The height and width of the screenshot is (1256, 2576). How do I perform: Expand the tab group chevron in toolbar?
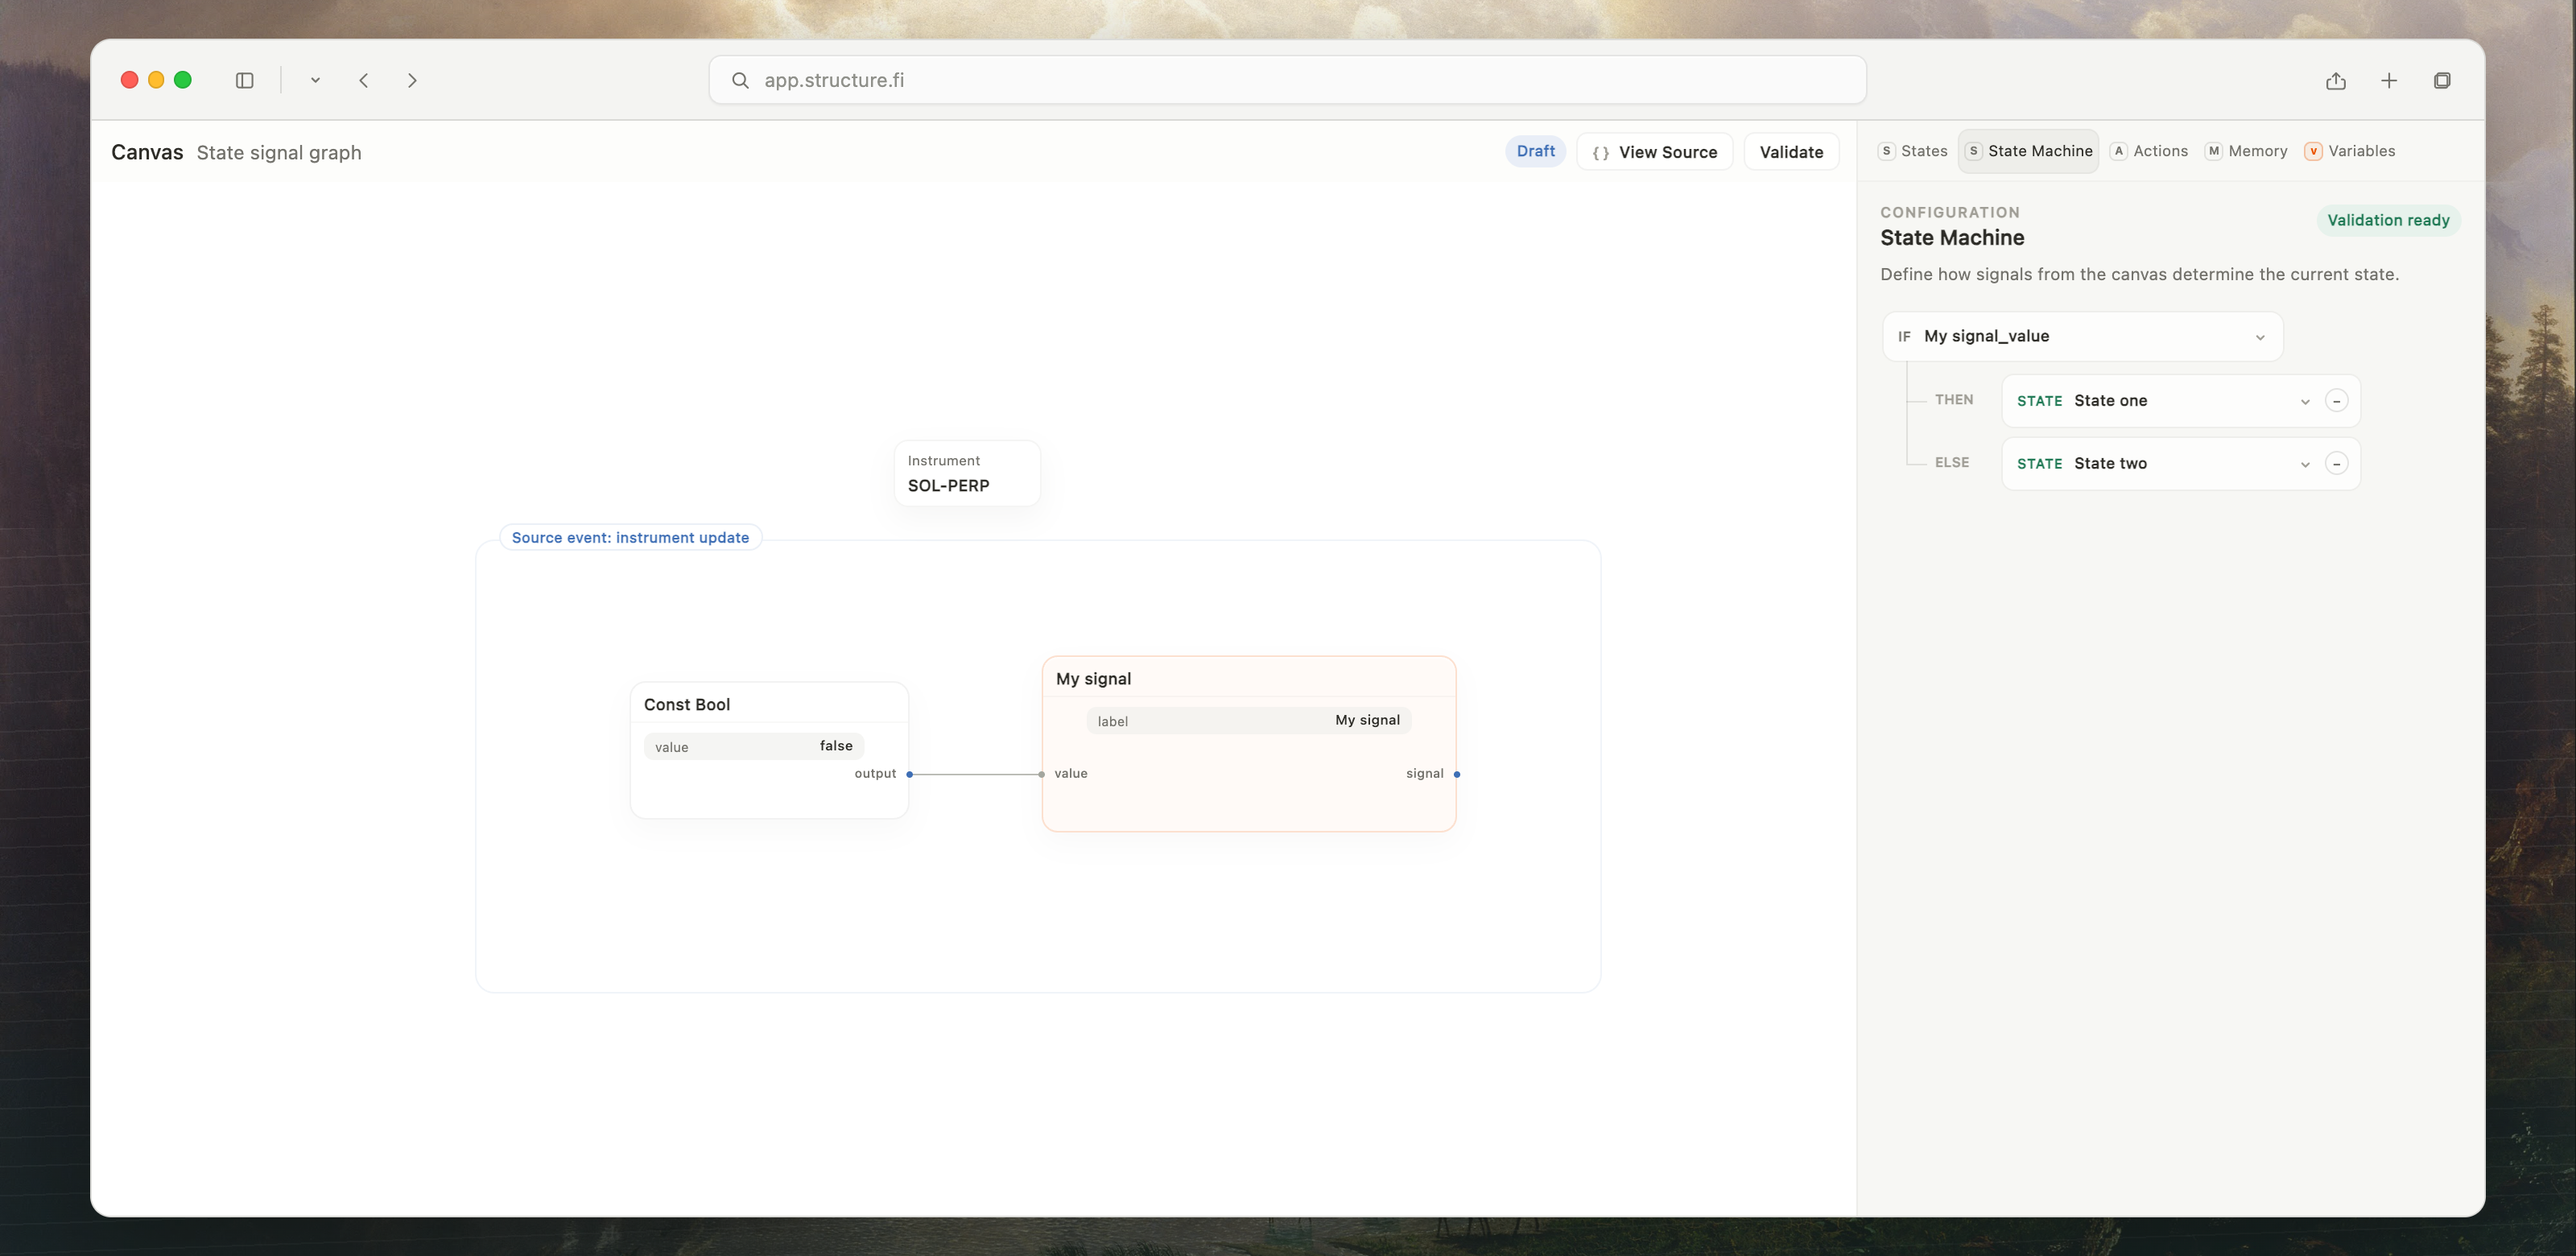click(x=315, y=80)
